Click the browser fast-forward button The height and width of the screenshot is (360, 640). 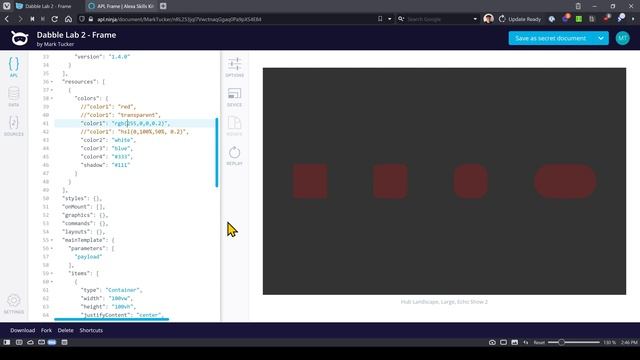point(43,19)
